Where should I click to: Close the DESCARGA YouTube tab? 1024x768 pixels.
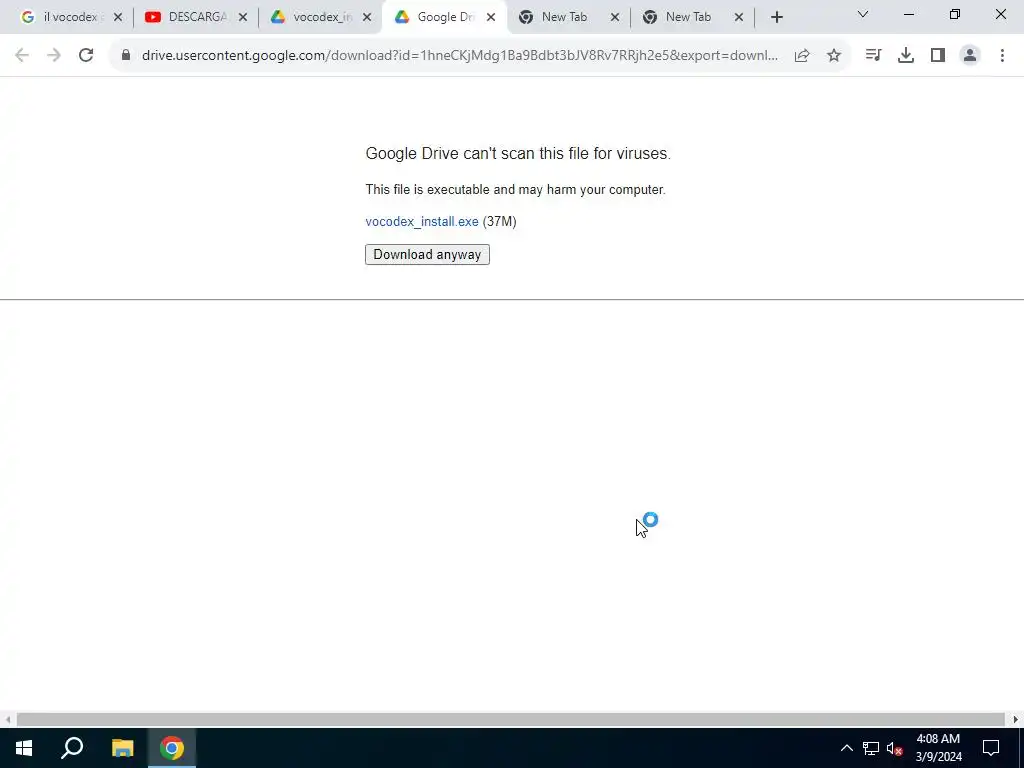(243, 18)
